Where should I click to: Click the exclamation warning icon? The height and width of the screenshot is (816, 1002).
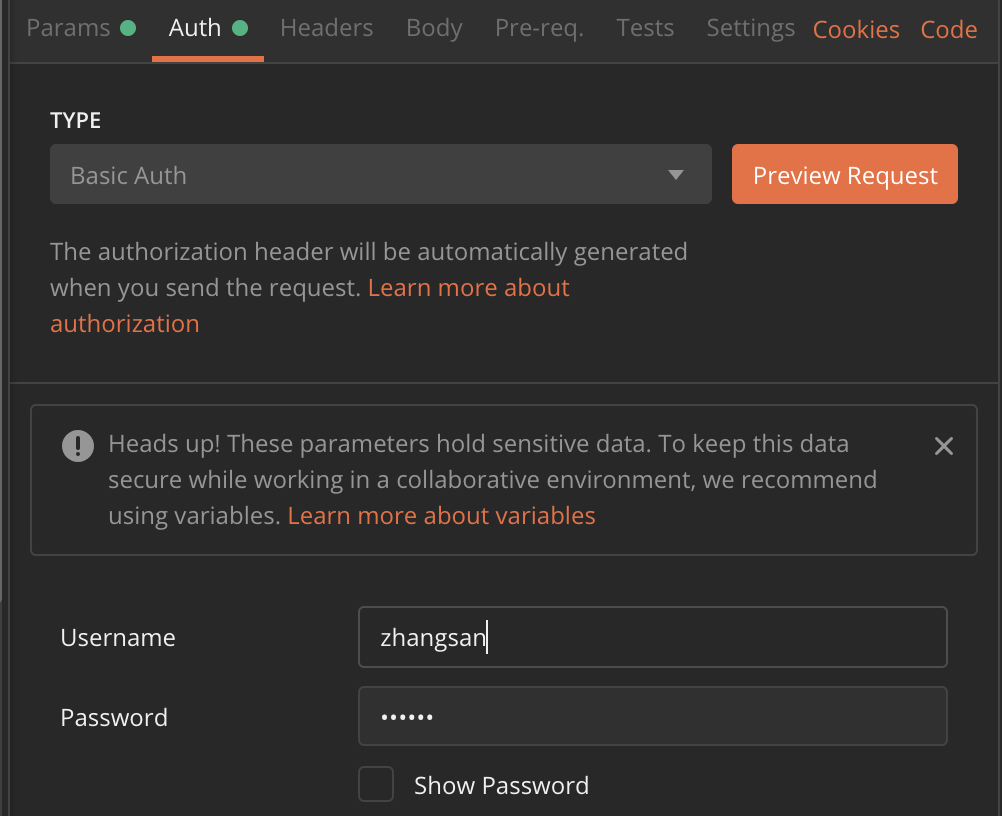coord(78,445)
